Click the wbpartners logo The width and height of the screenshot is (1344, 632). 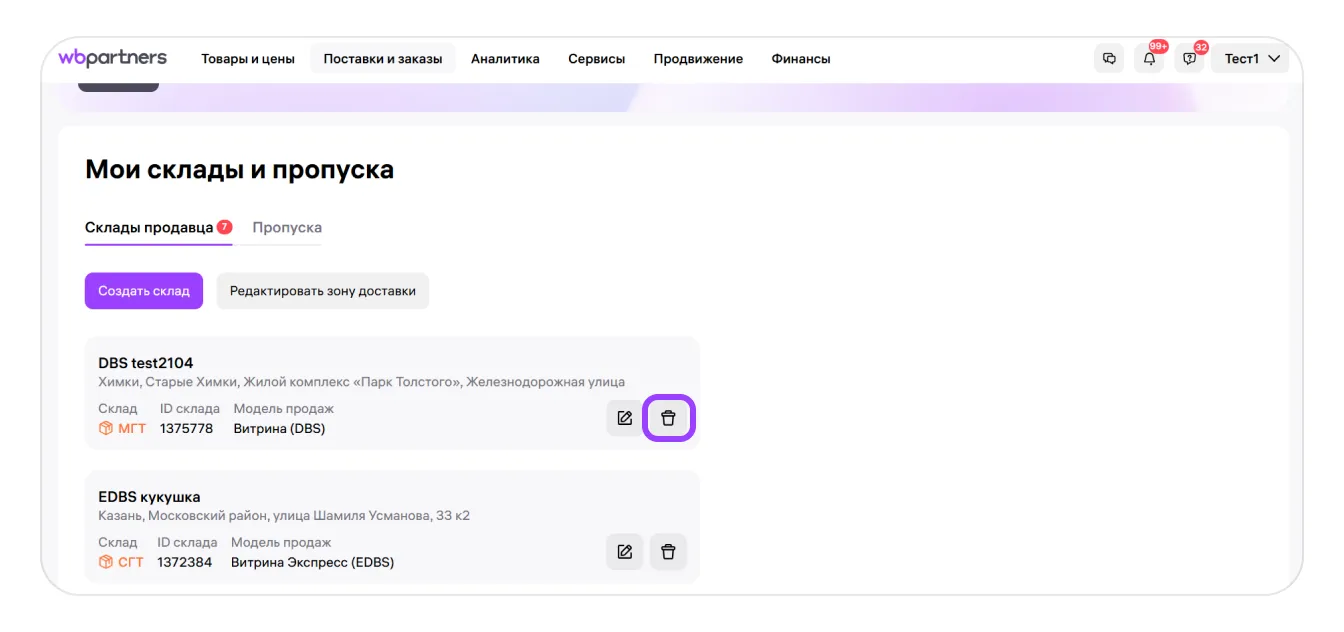click(112, 58)
